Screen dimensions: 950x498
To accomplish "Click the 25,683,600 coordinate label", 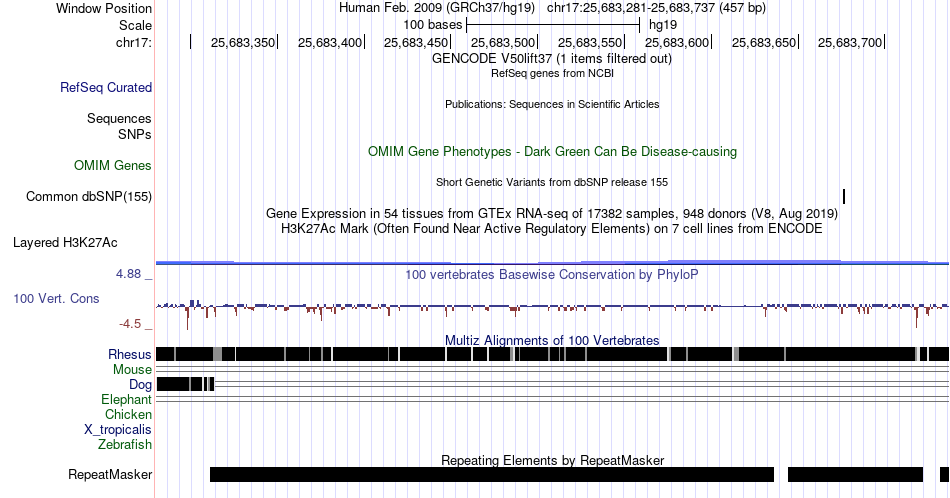I will point(677,42).
